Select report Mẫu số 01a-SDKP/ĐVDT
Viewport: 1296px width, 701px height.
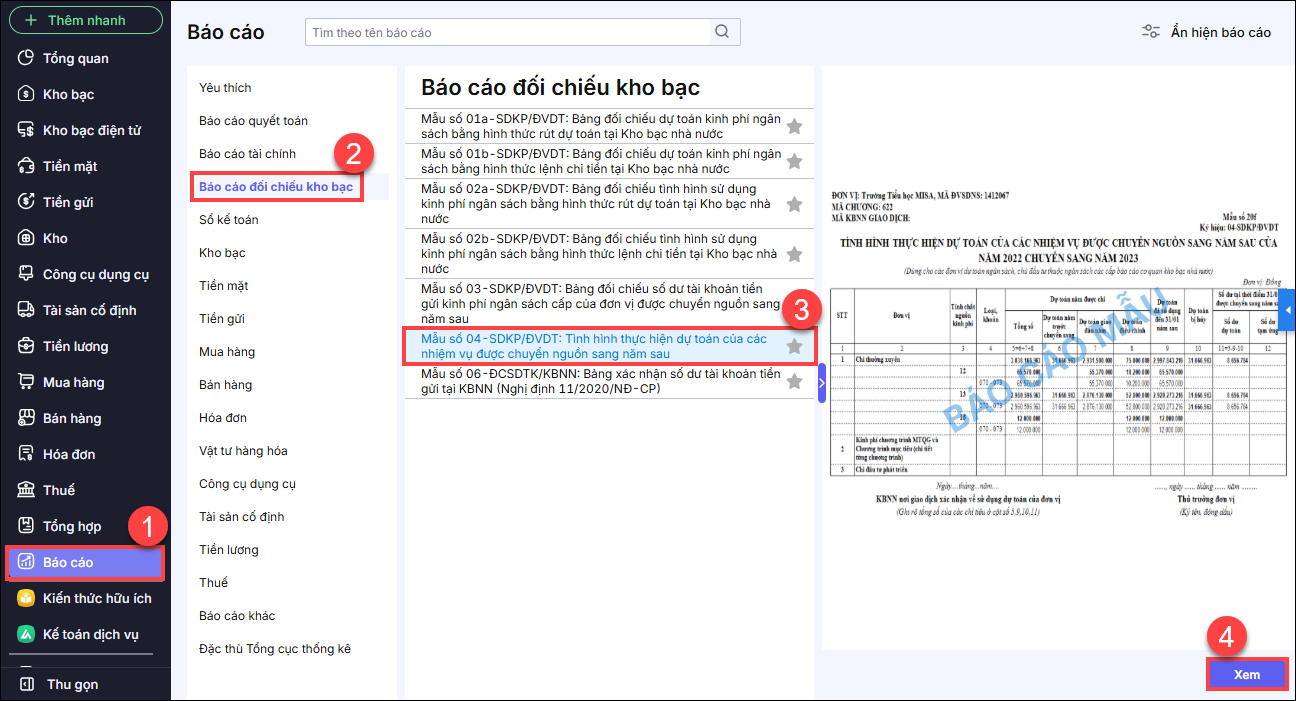tap(610, 126)
